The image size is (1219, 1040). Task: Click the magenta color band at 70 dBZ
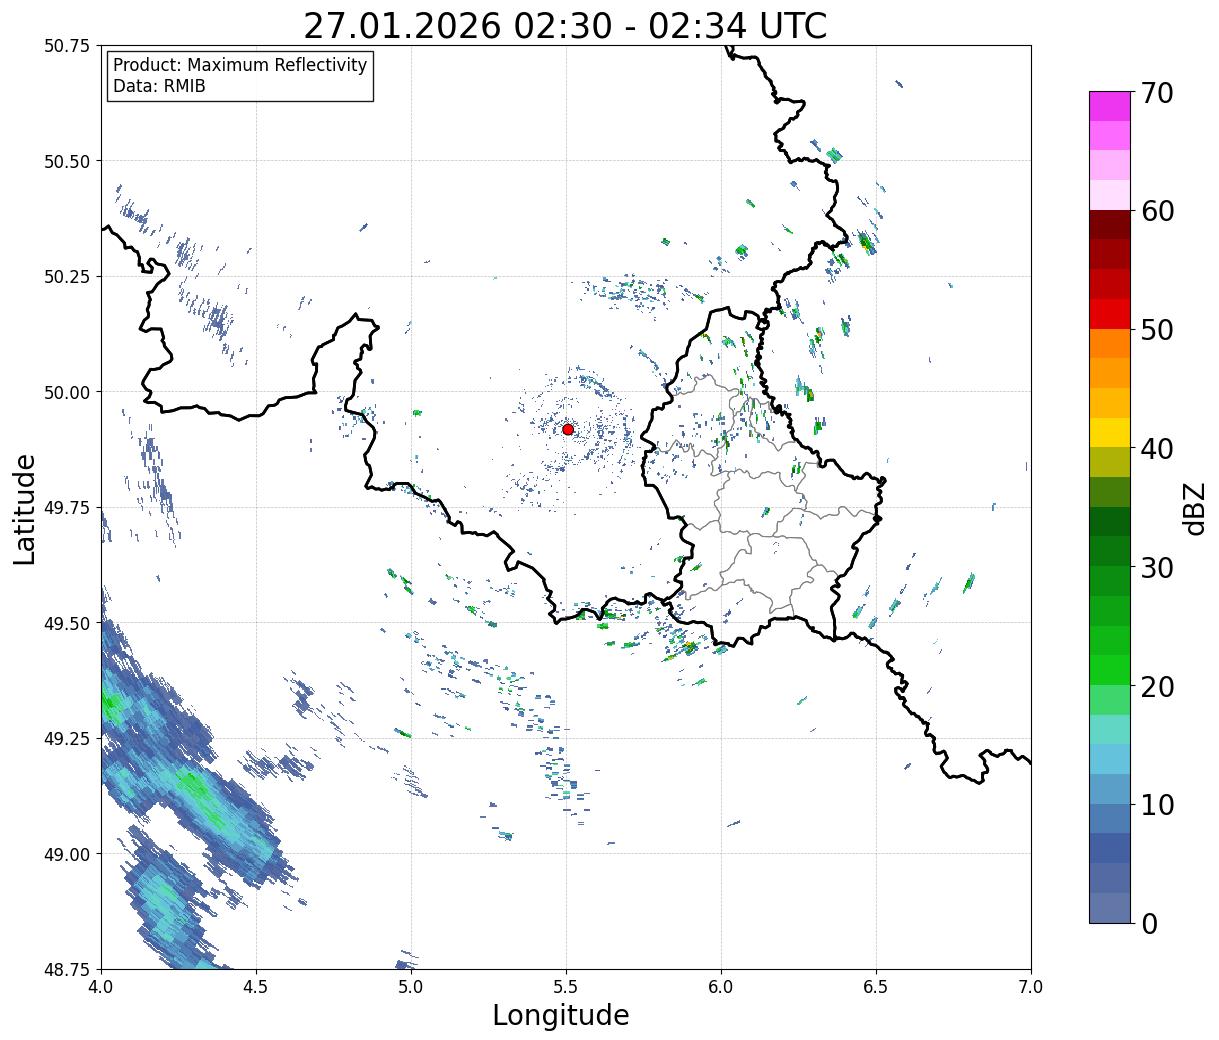(1110, 106)
